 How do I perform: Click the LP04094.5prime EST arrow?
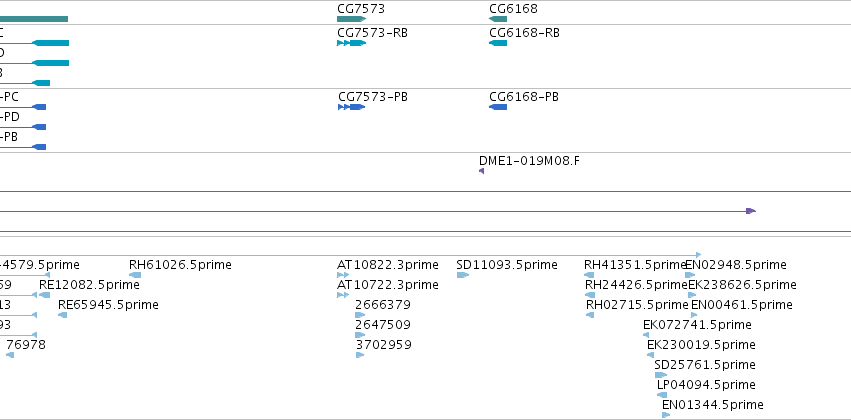(662, 395)
